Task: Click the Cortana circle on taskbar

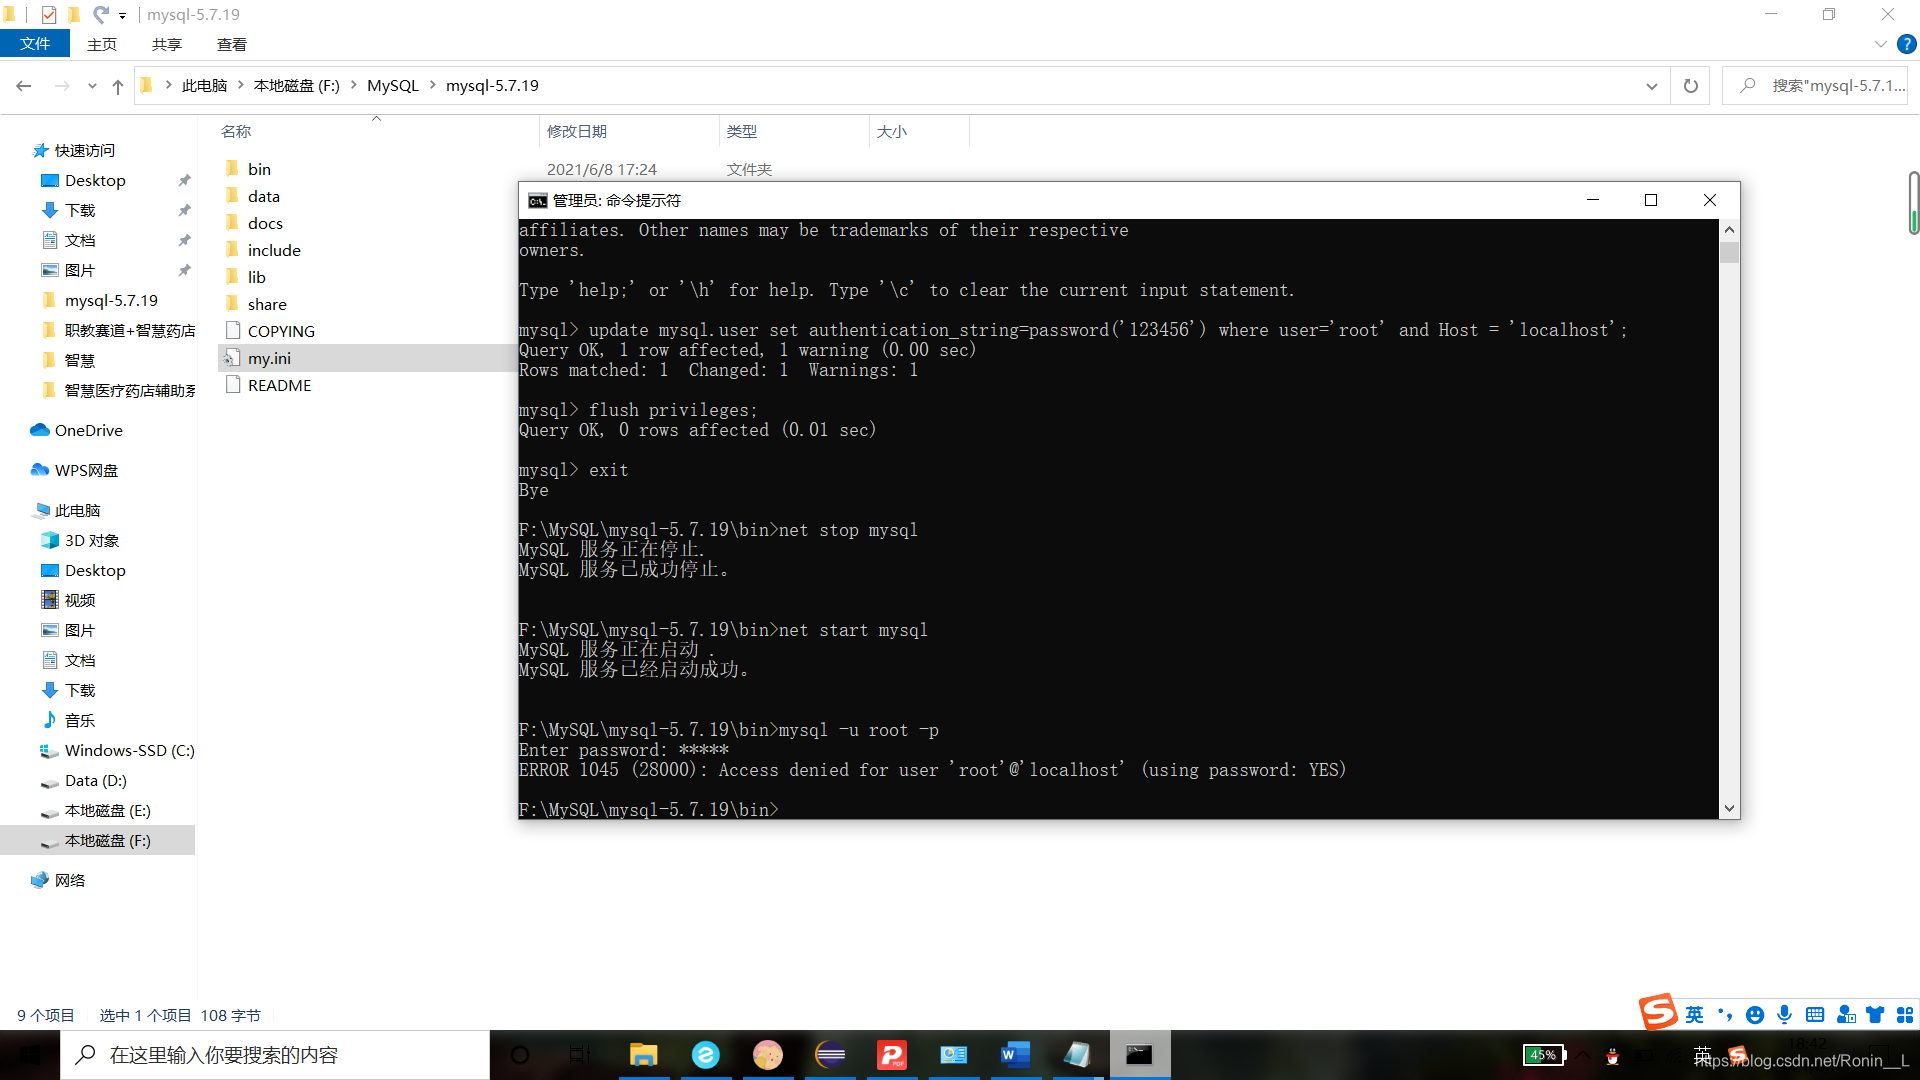Action: 520,1055
